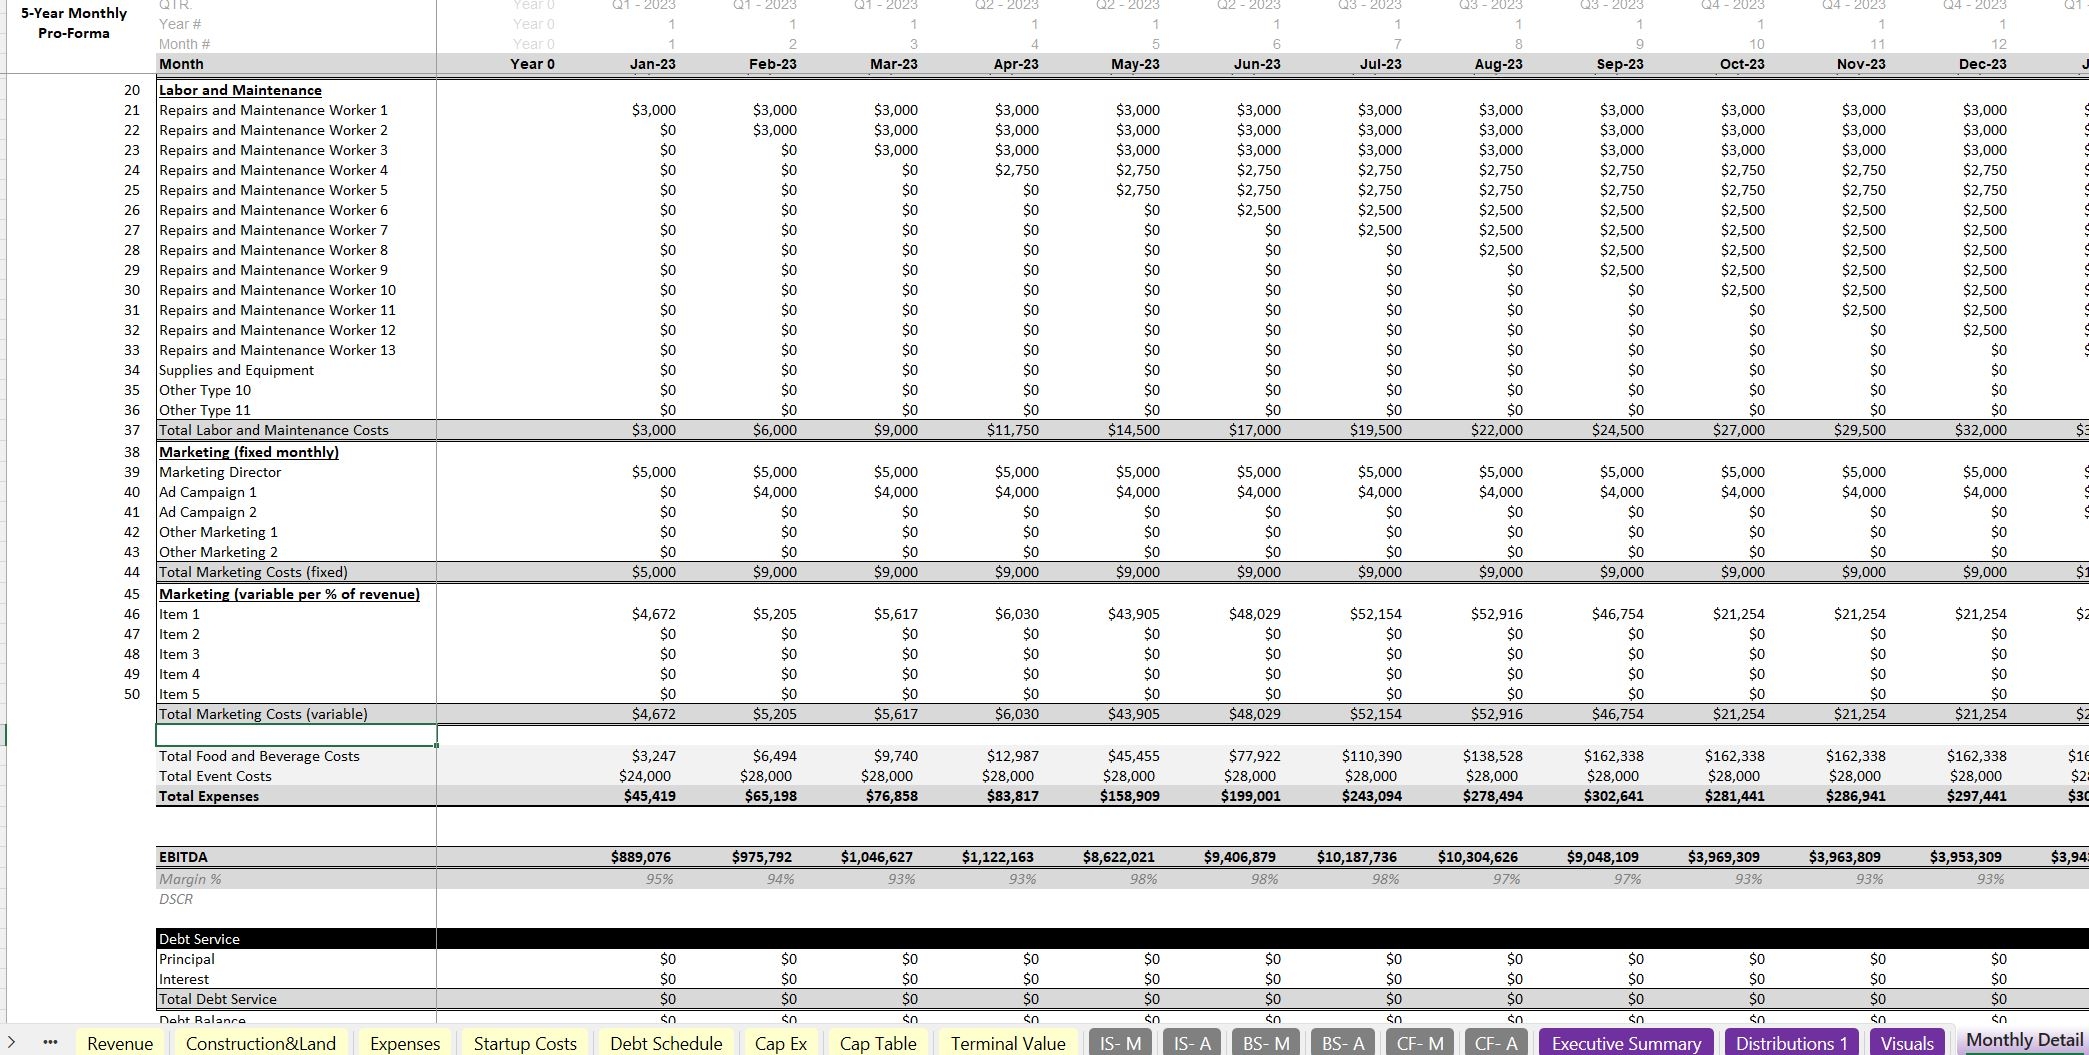Switch to the Distributions 1 tab
This screenshot has width=2089, height=1055.
click(x=1791, y=1043)
